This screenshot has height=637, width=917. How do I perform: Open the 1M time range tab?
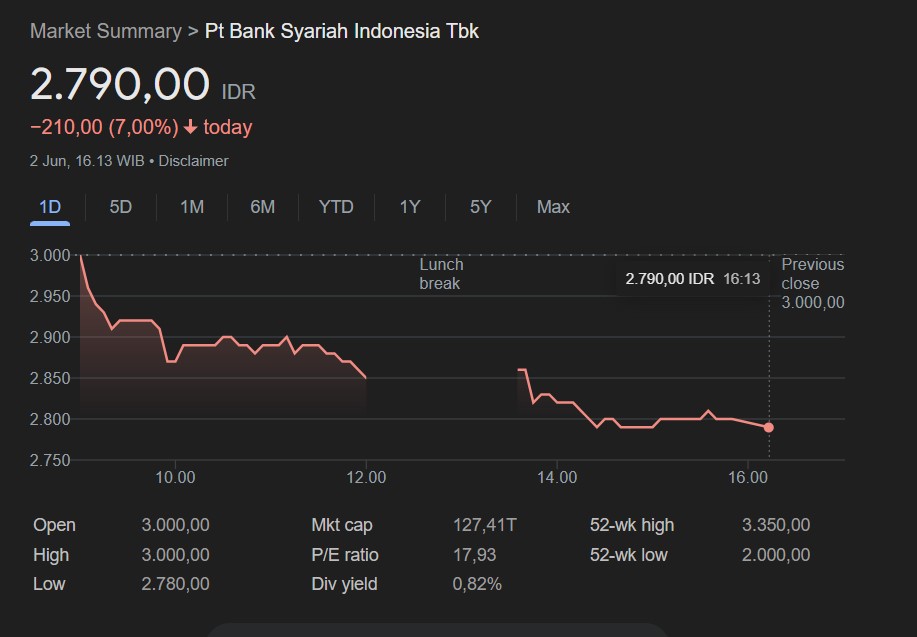pos(192,207)
